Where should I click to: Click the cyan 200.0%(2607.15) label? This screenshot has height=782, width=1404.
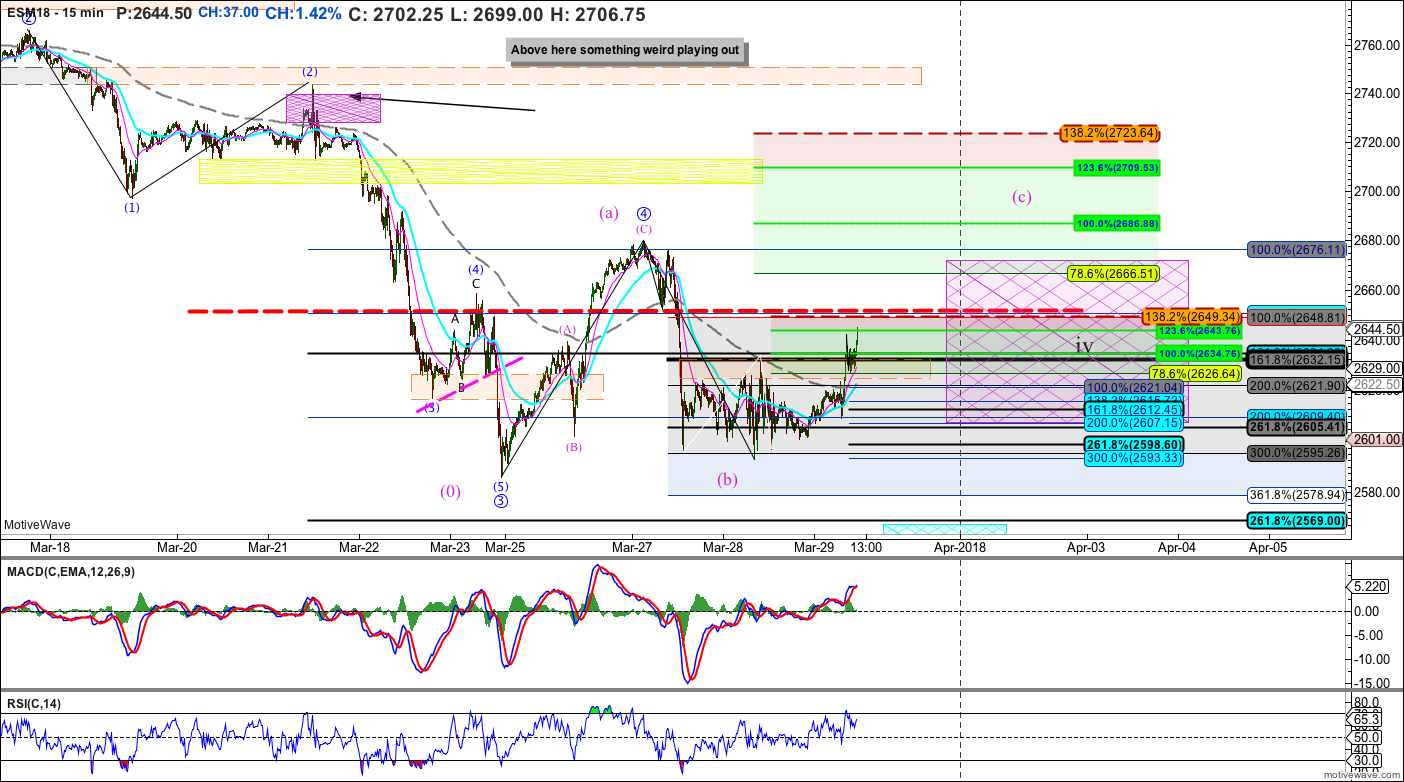tap(1135, 424)
